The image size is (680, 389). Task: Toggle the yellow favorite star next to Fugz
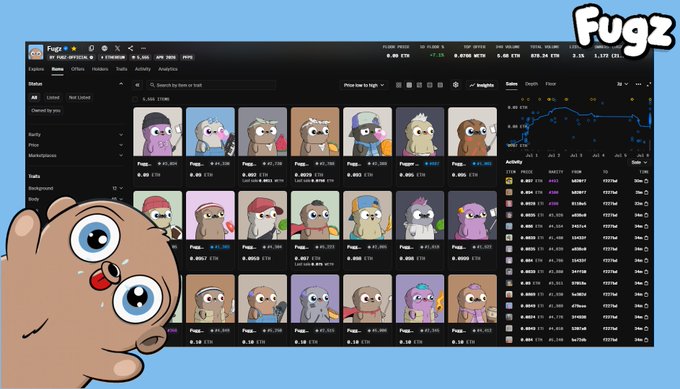(x=74, y=49)
